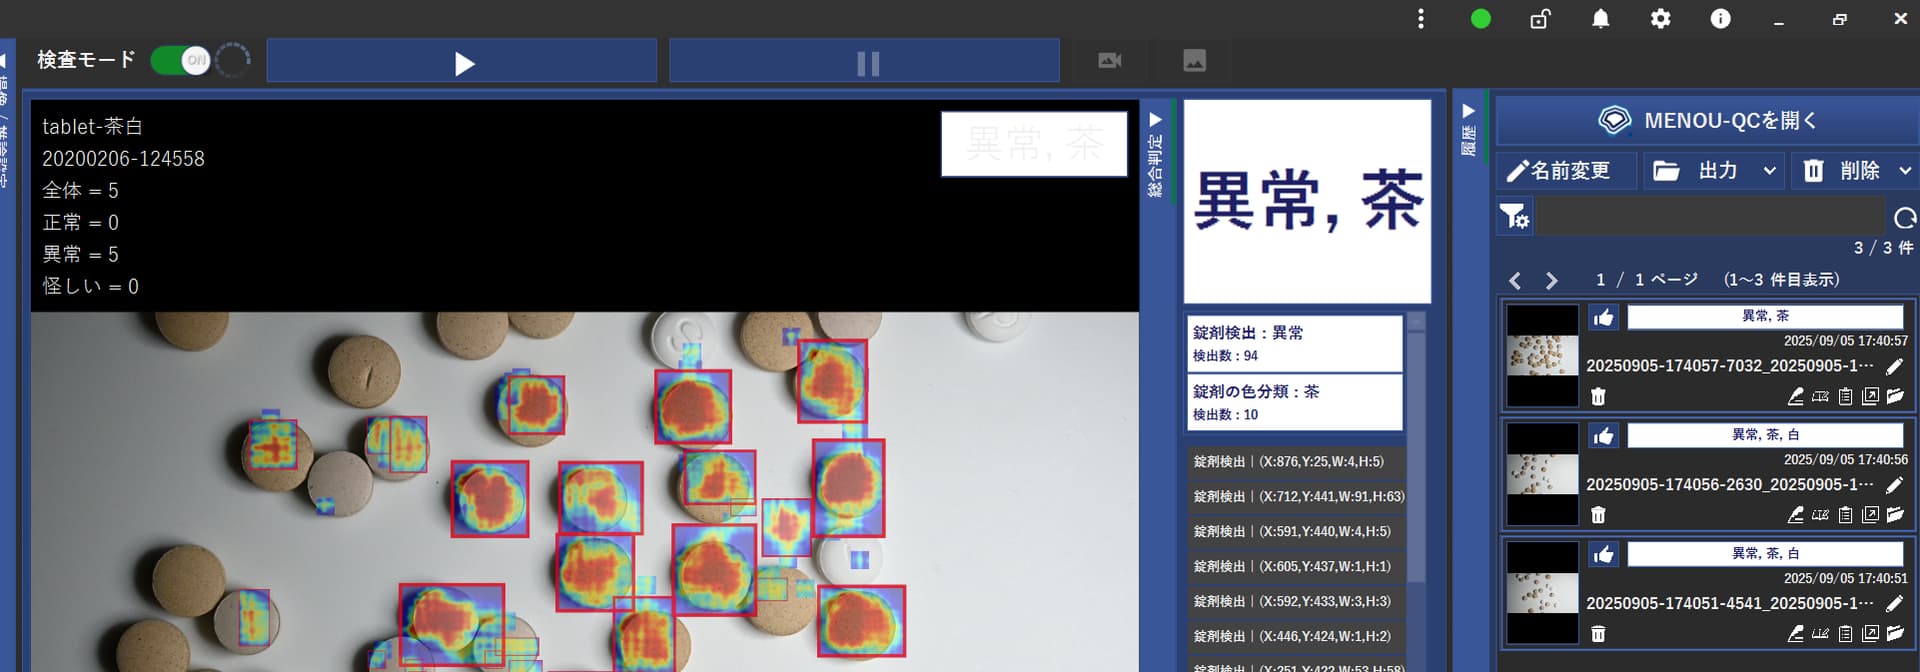Select the 錠剤の色分類：茶 result card
The height and width of the screenshot is (672, 1920).
point(1295,403)
